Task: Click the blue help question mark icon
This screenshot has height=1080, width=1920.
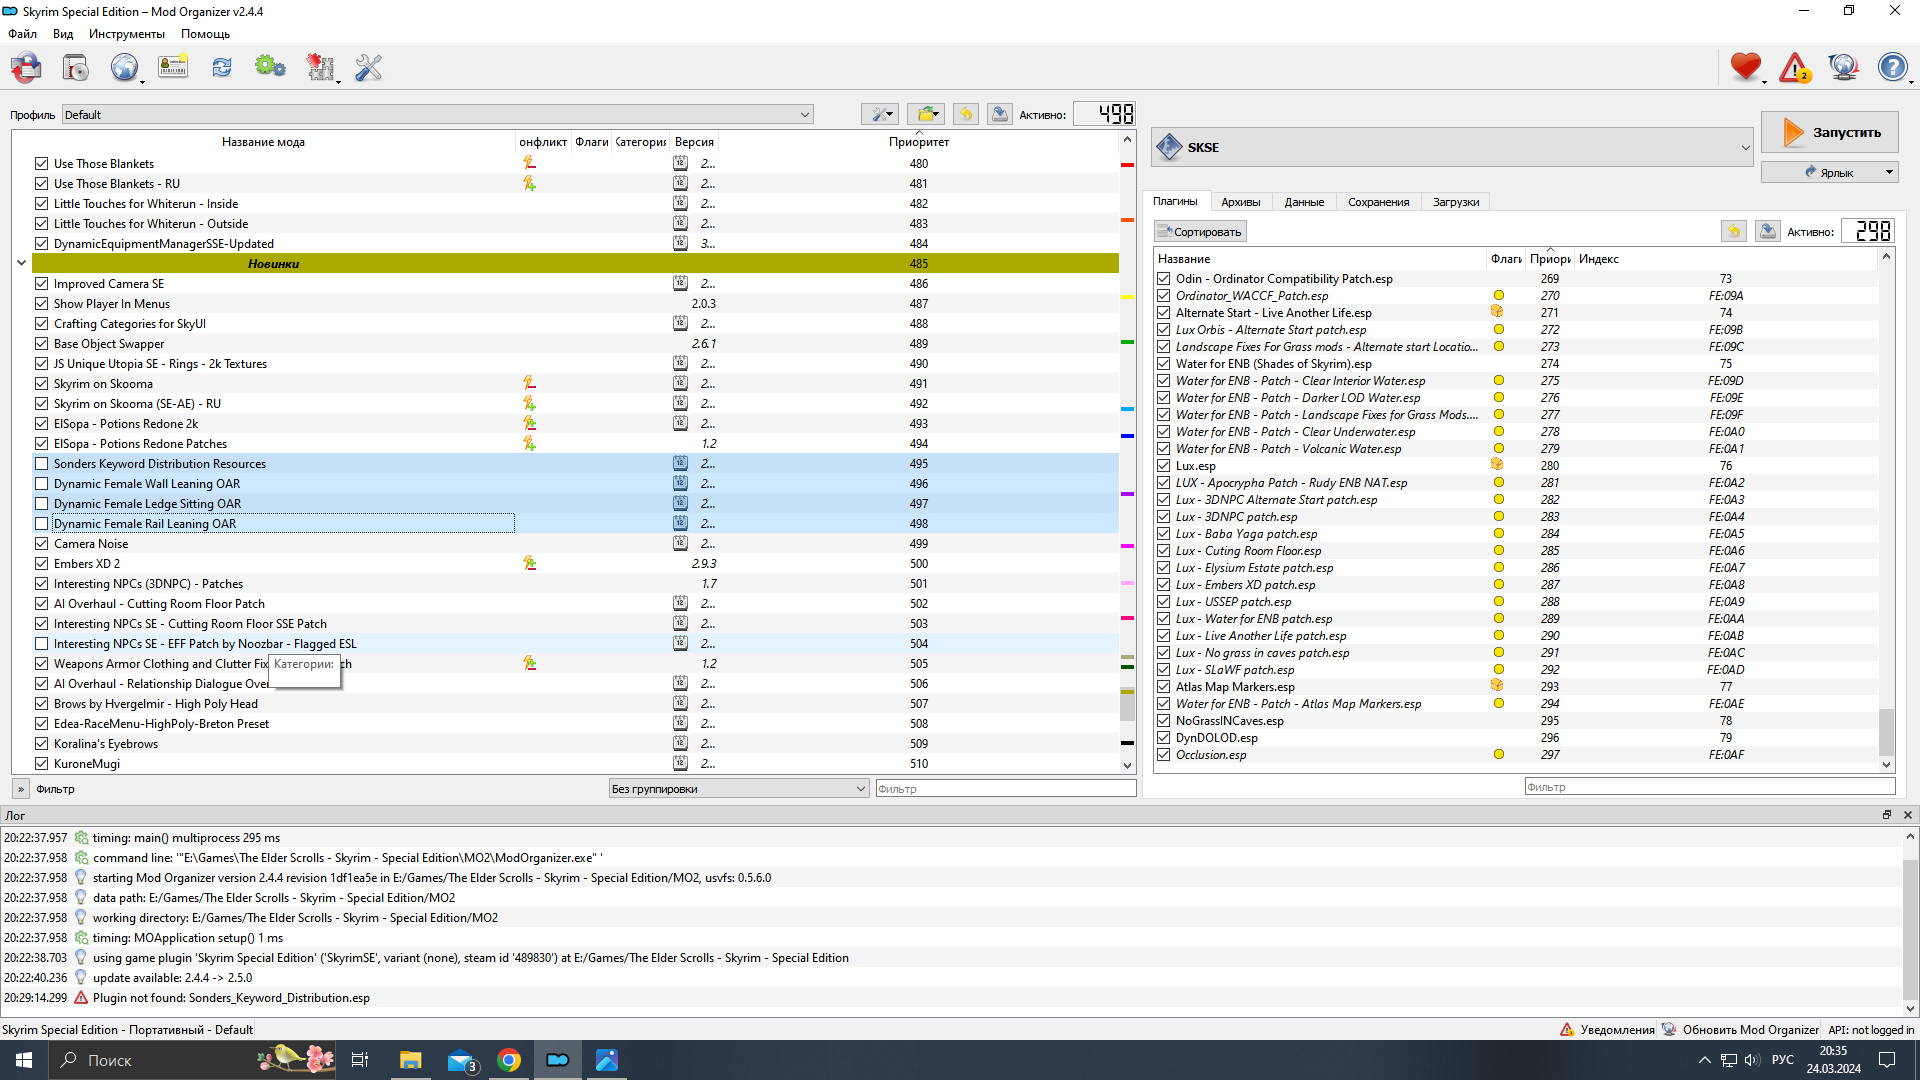Action: click(1892, 68)
